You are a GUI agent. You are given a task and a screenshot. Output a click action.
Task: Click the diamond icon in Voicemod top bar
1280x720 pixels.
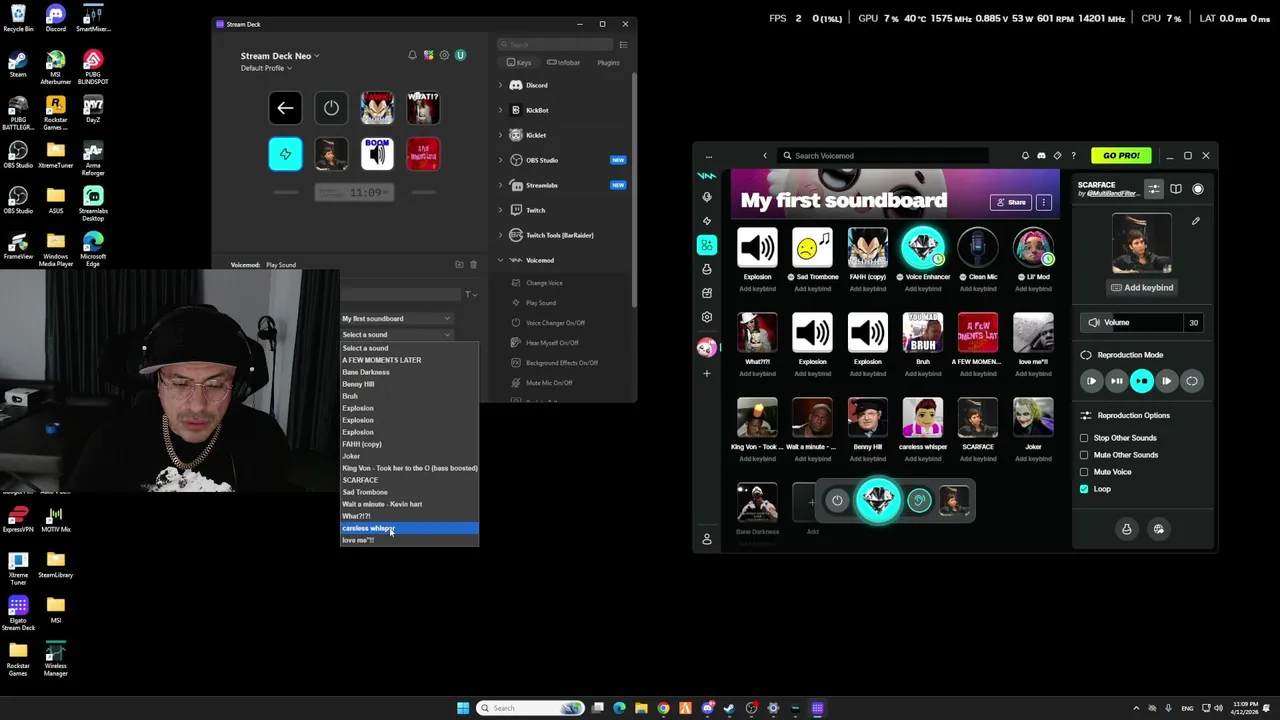1057,156
